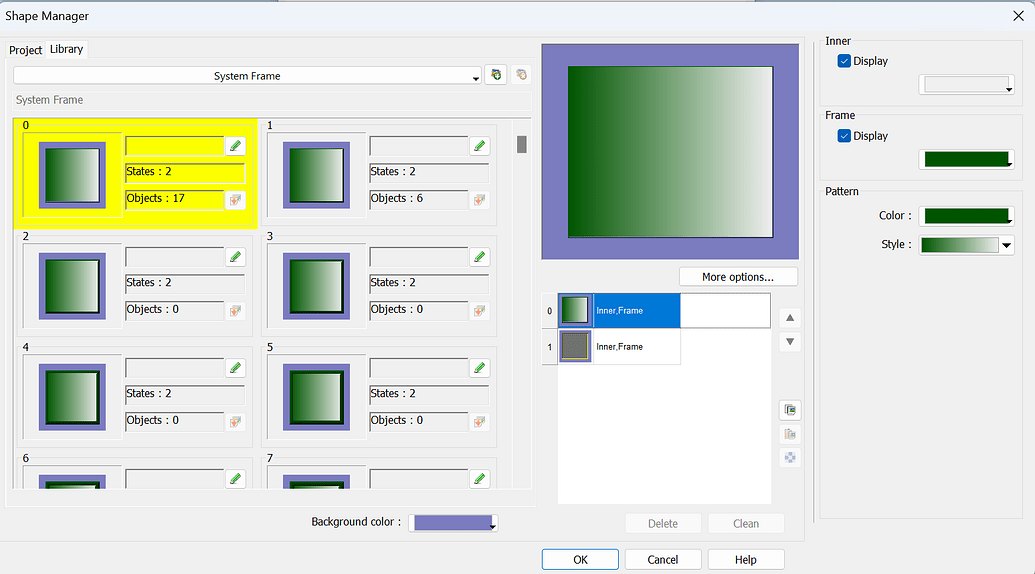The width and height of the screenshot is (1035, 574).
Task: Select state 1 Inner,Frame row
Action: 619,346
